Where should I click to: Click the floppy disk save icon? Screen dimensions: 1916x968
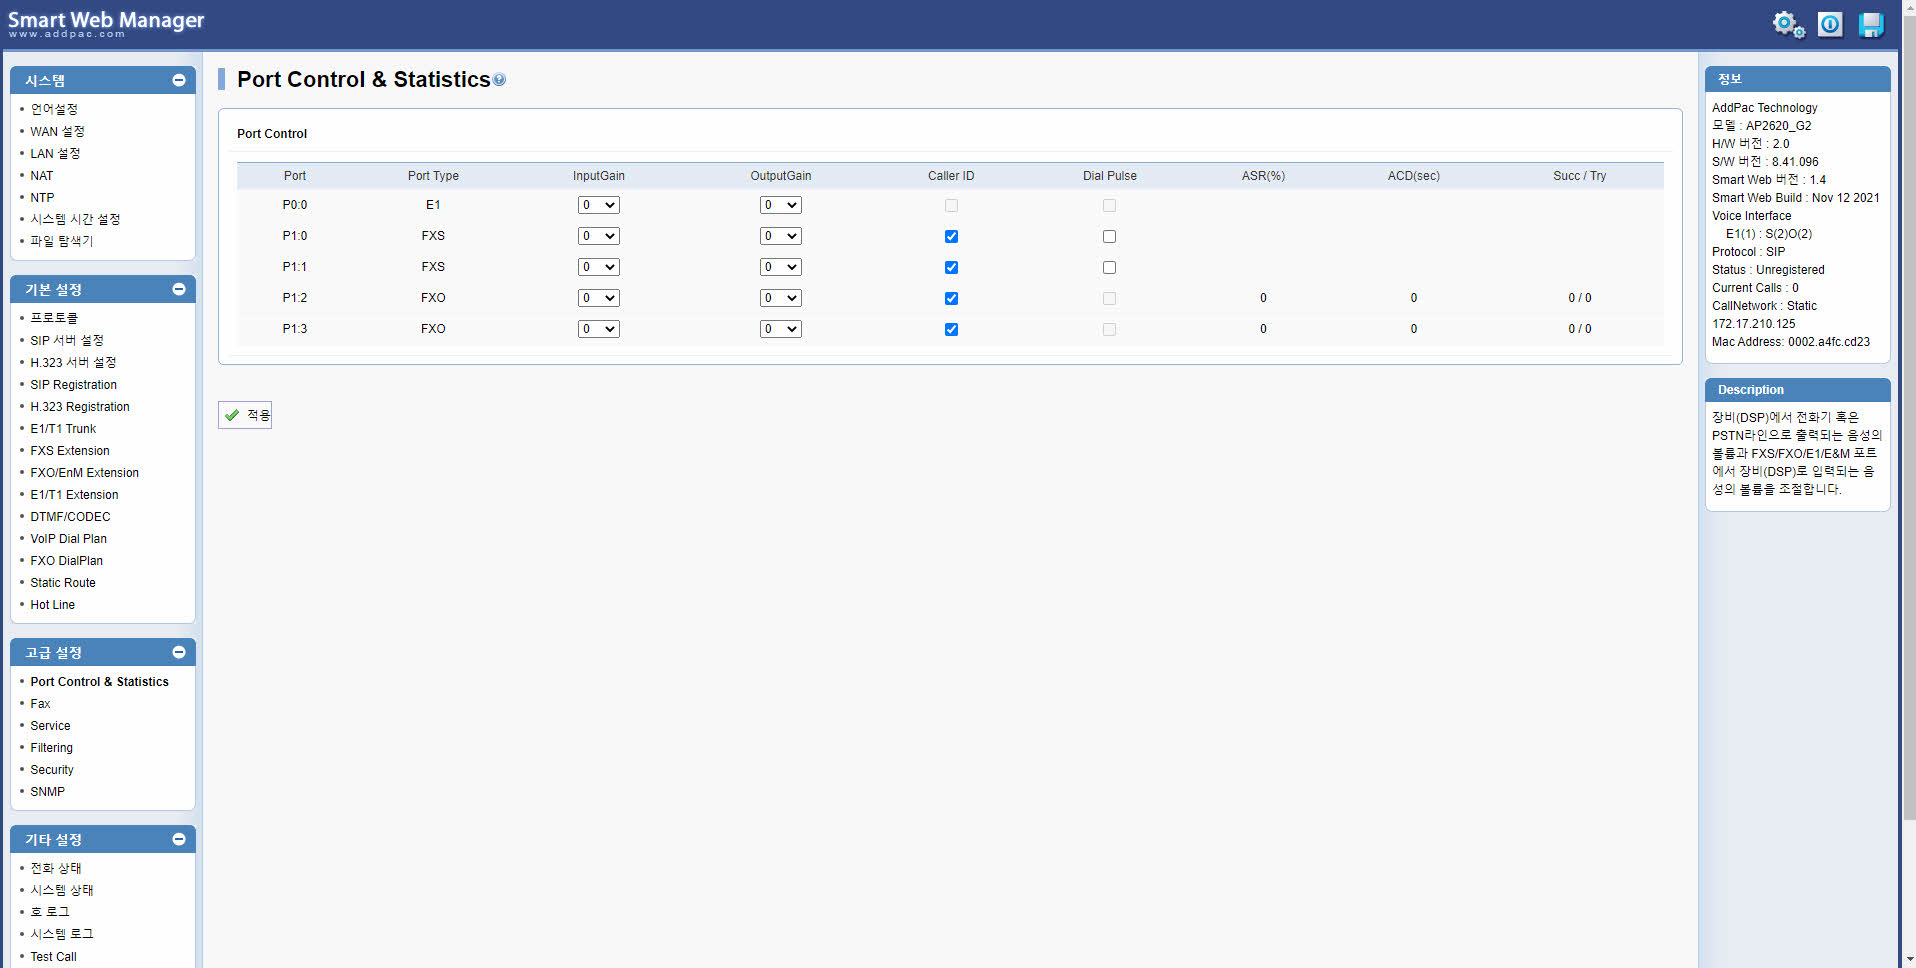1870,24
